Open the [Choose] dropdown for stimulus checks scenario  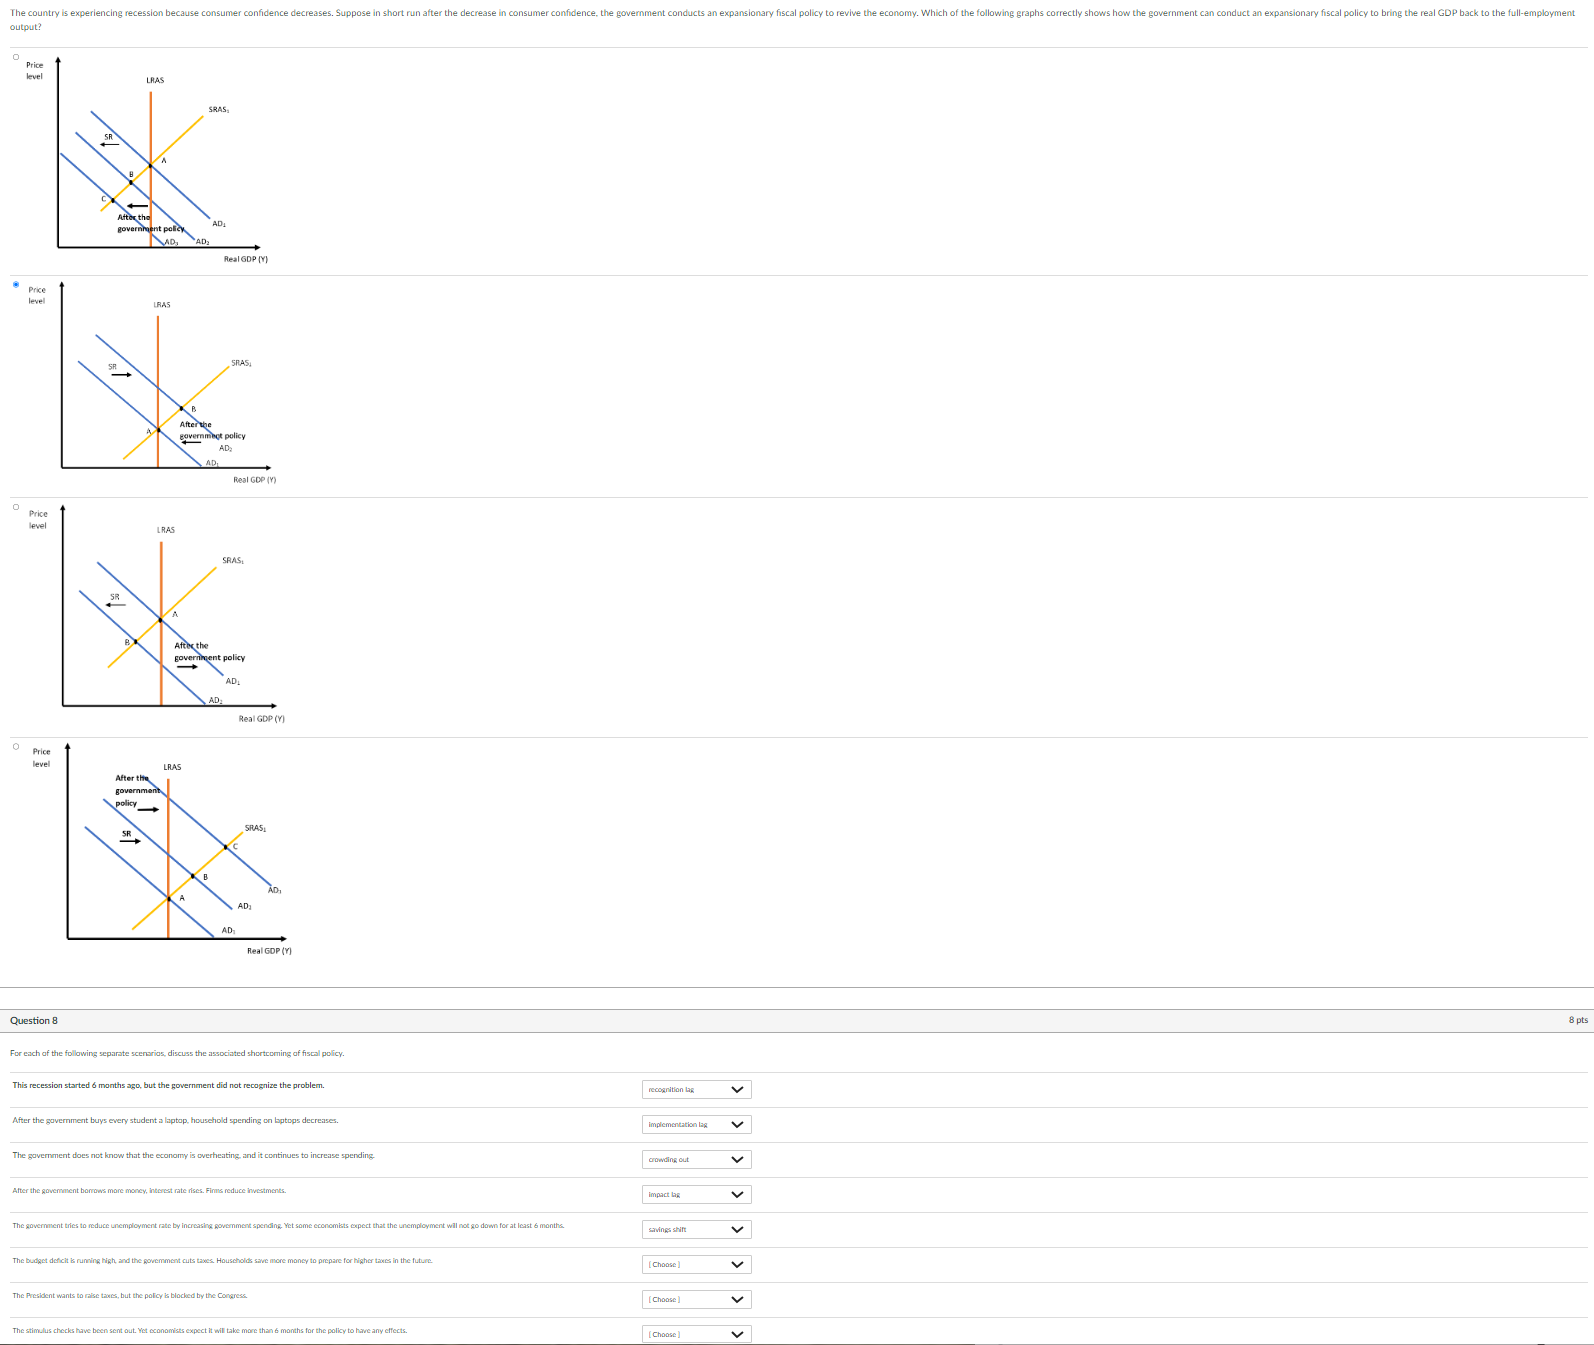pos(696,1334)
